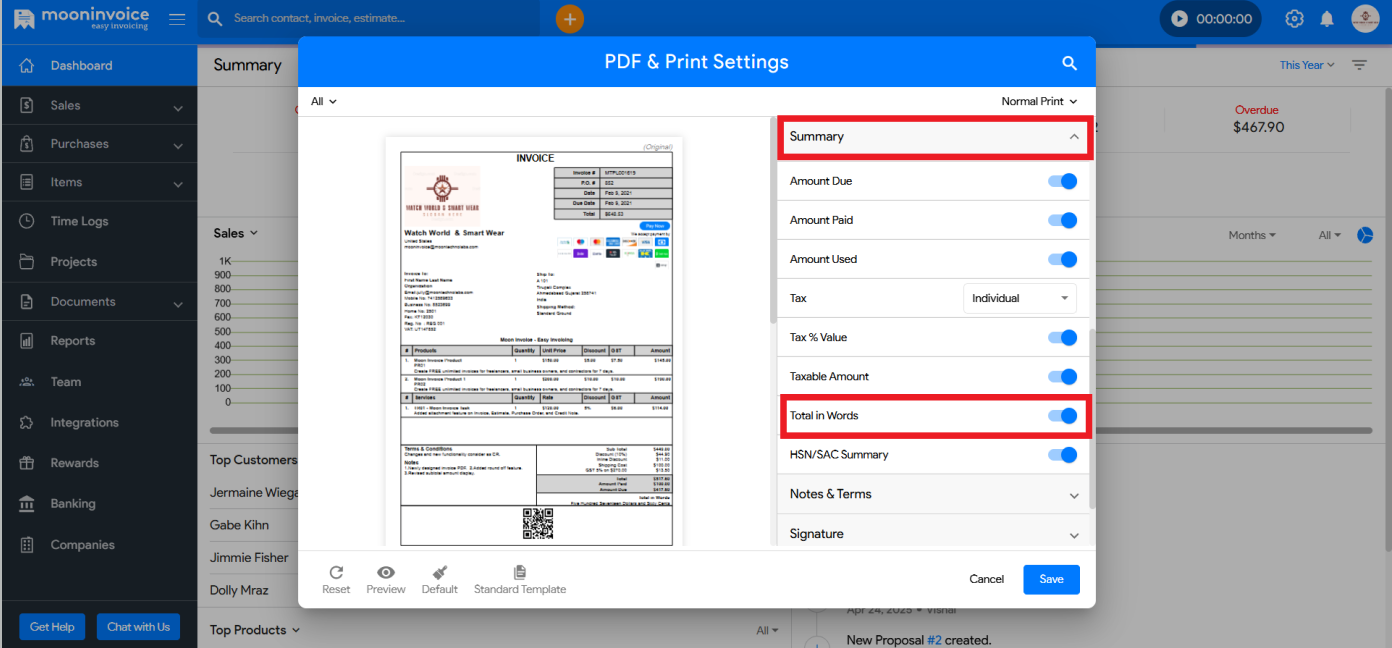Click the Integrations puzzle icon

pyautogui.click(x=27, y=423)
